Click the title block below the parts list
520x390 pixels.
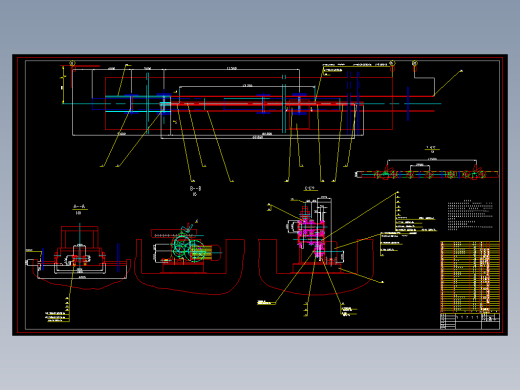click(x=470, y=321)
